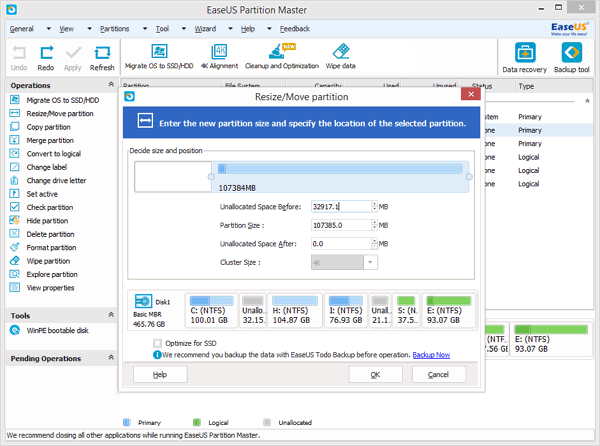Select the C: (NTFS) 100.01 GB block
600x446 pixels.
[x=211, y=311]
